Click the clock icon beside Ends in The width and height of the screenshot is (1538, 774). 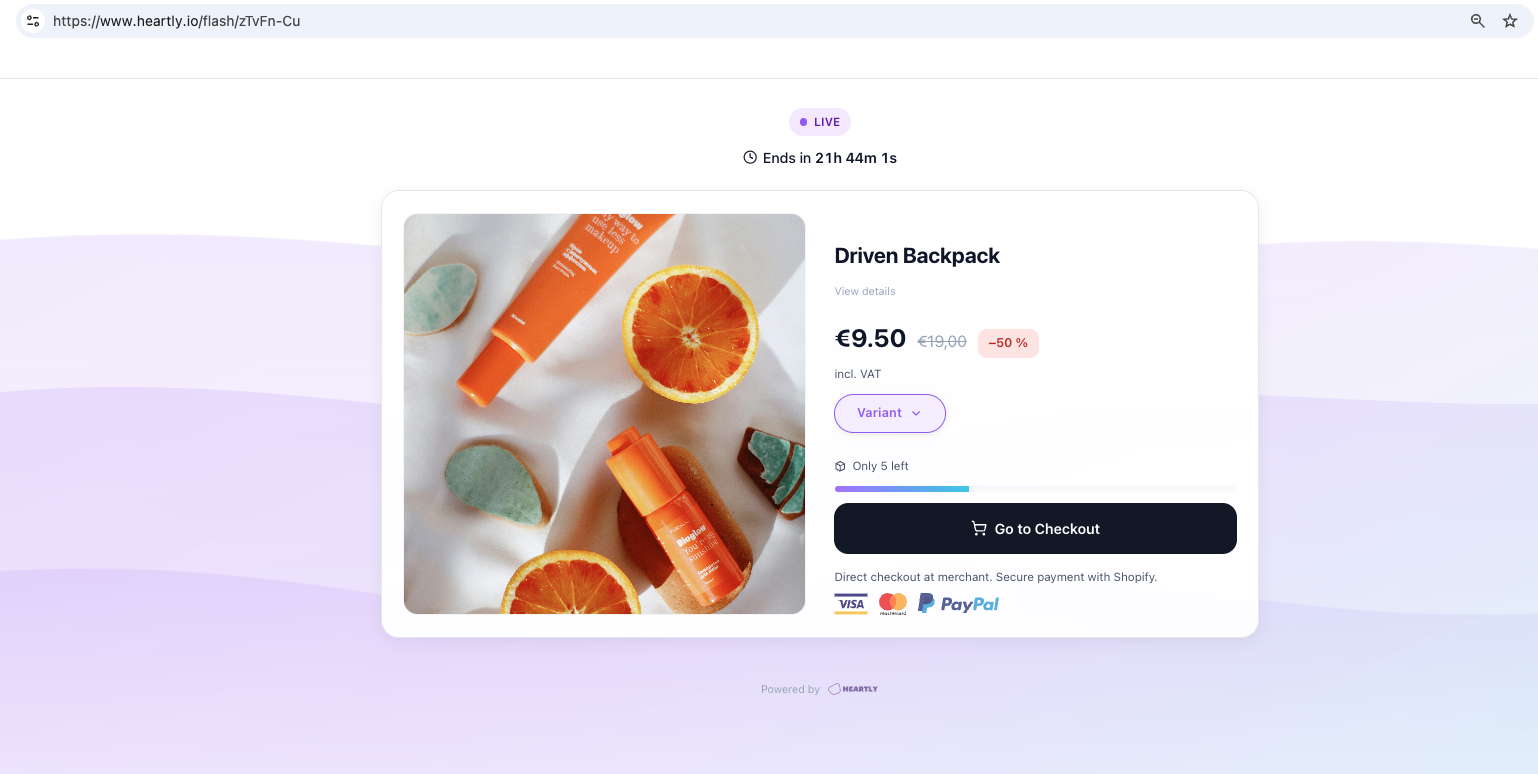[x=750, y=157]
